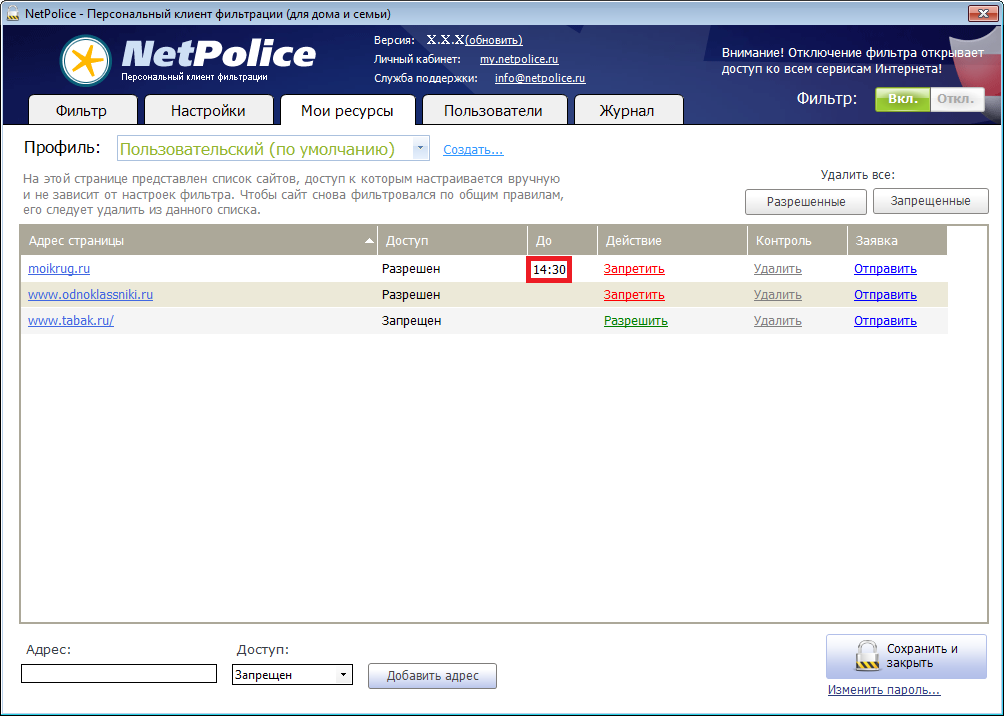Click Отправить in moikrug.ru row
Screen dimensions: 1004x716
tap(885, 269)
